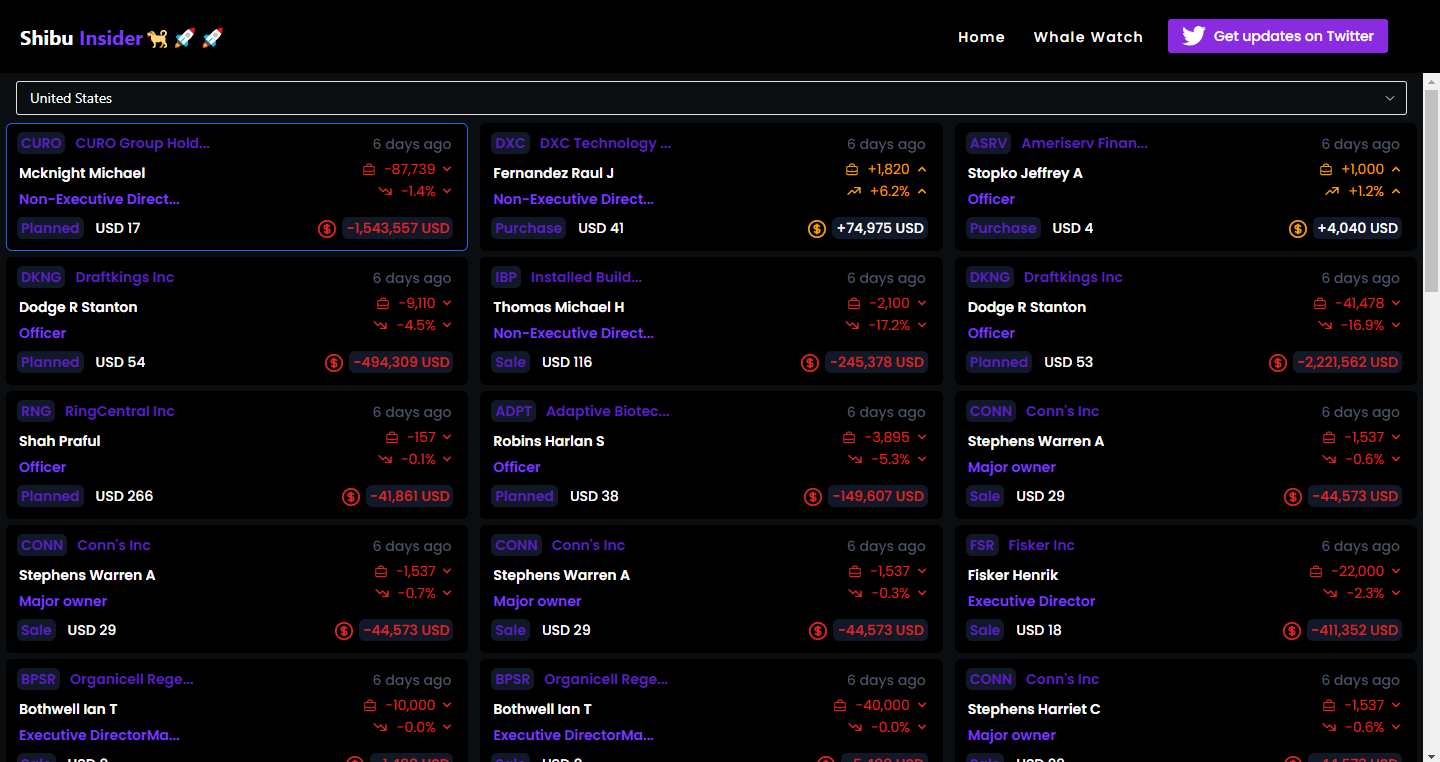Click the uptrend arrow icon beside +1.2%

coord(1332,191)
